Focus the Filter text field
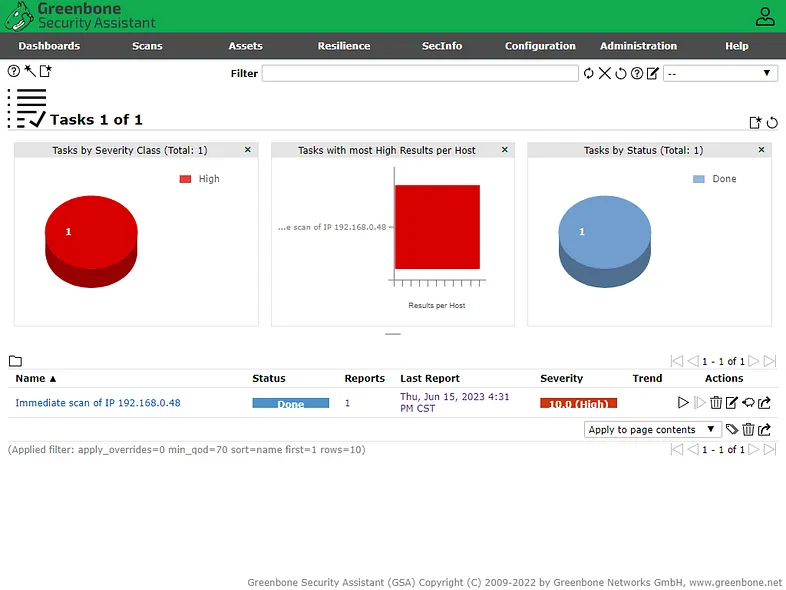Image resolution: width=786 pixels, height=590 pixels. (420, 74)
